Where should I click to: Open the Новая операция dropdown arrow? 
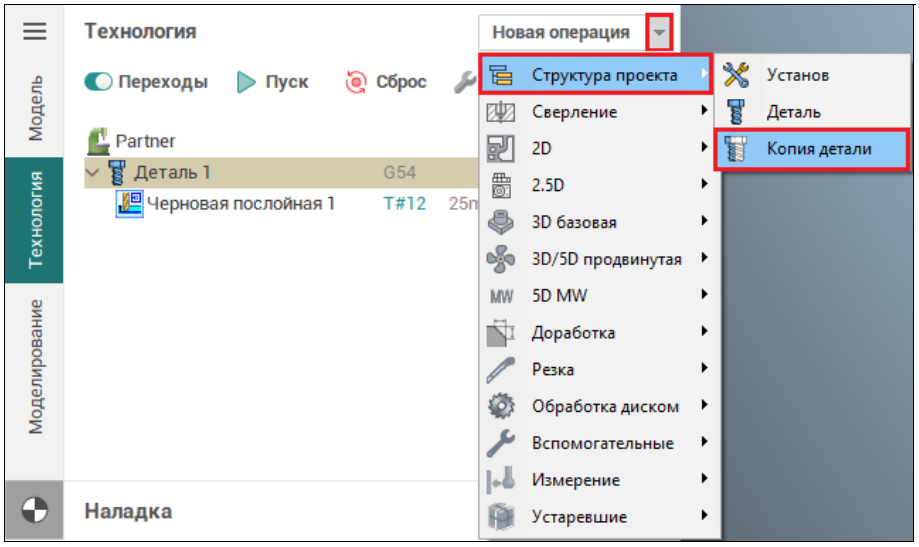[658, 33]
